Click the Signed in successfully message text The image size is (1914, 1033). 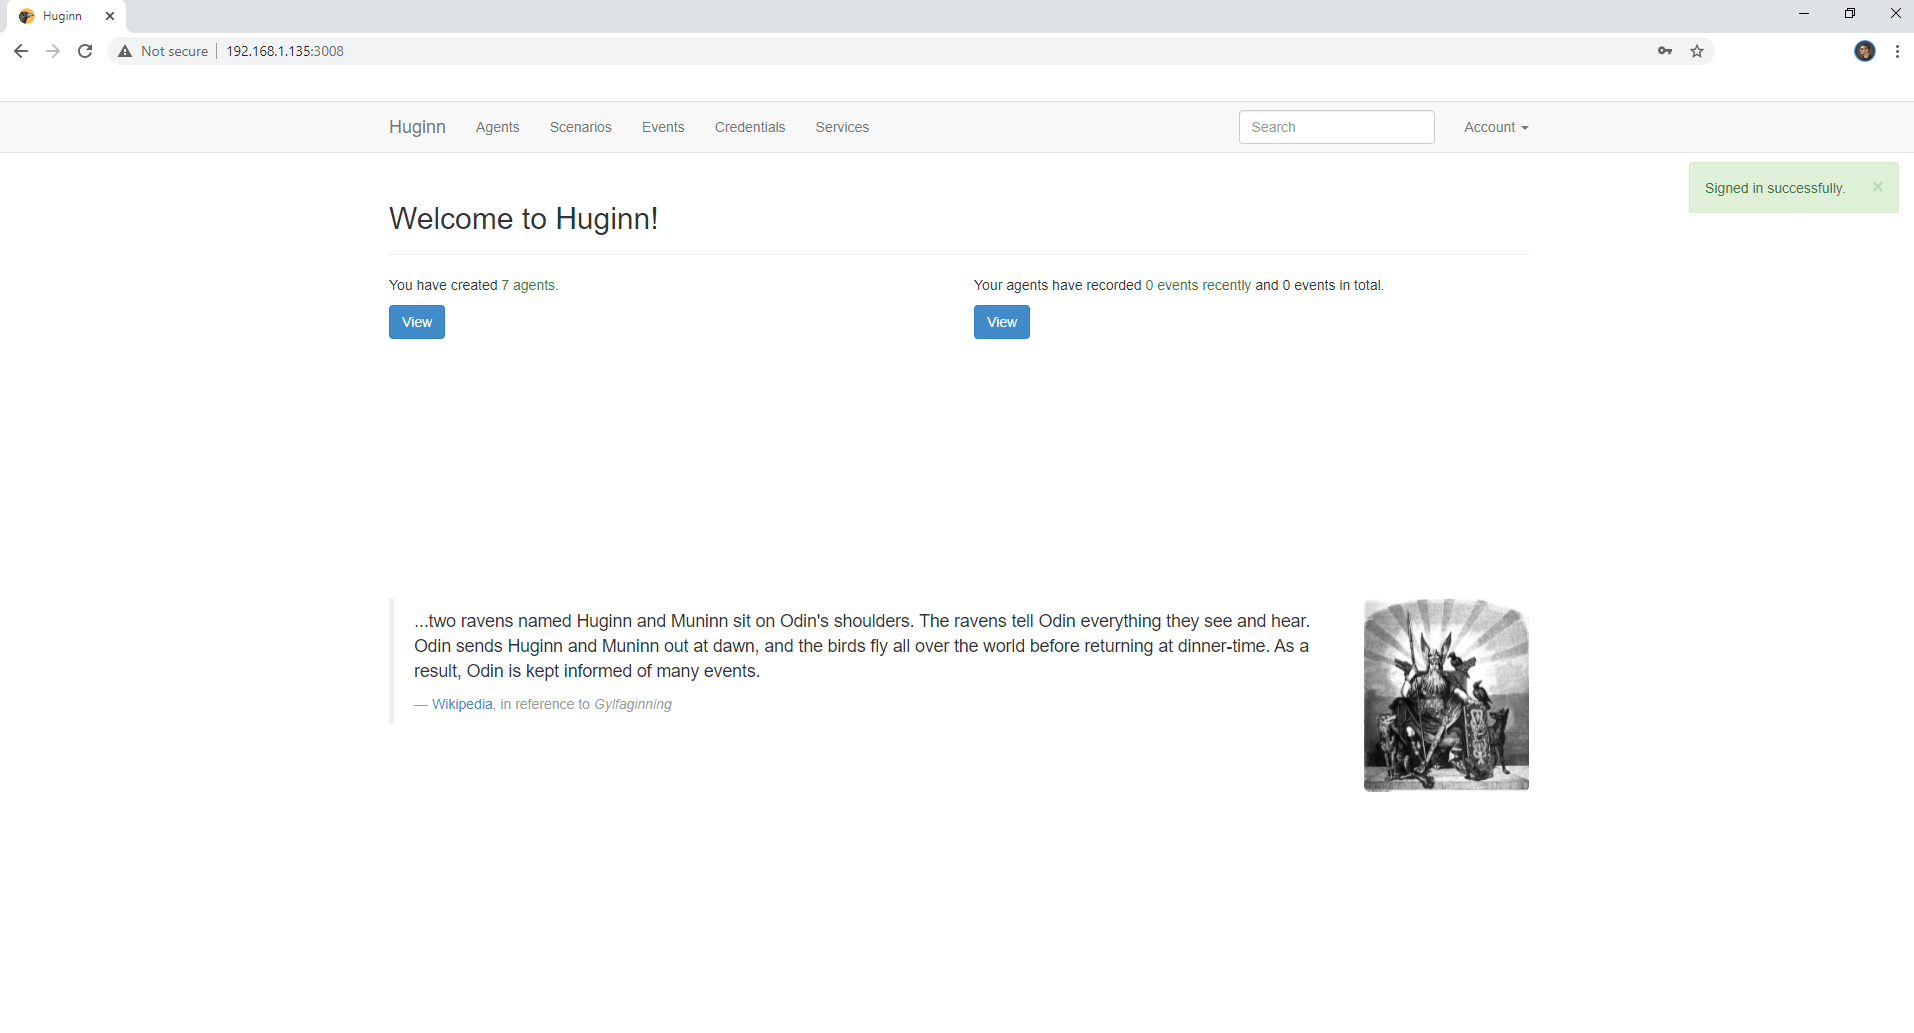pos(1774,188)
